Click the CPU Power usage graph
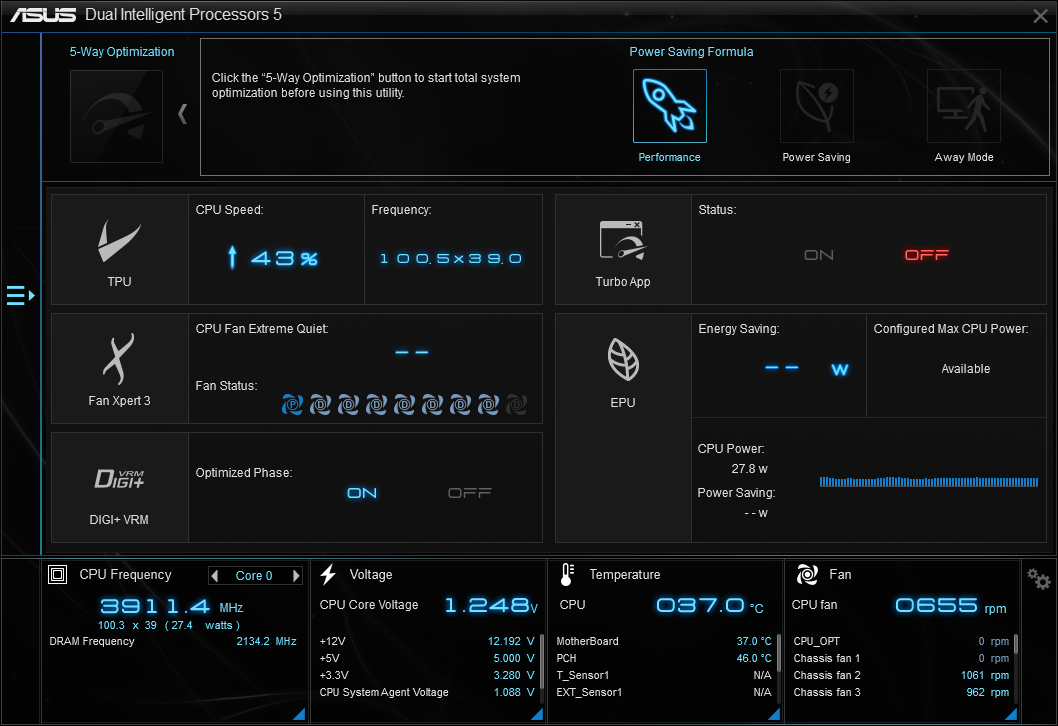This screenshot has height=726, width=1058. point(928,482)
